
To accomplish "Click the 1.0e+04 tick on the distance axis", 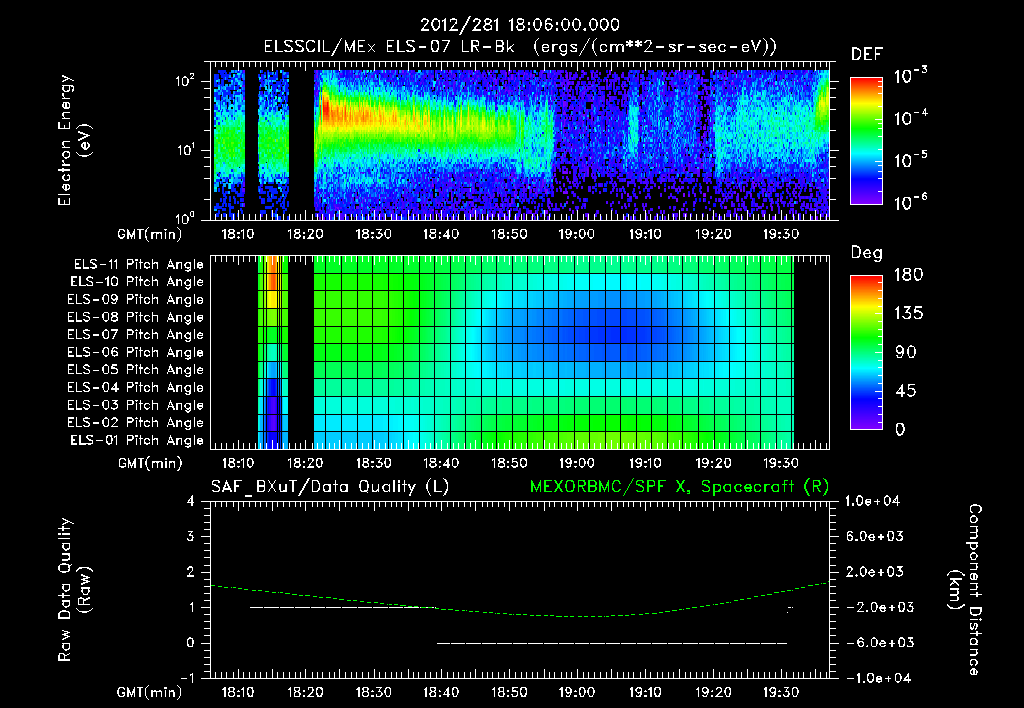I will click(872, 501).
